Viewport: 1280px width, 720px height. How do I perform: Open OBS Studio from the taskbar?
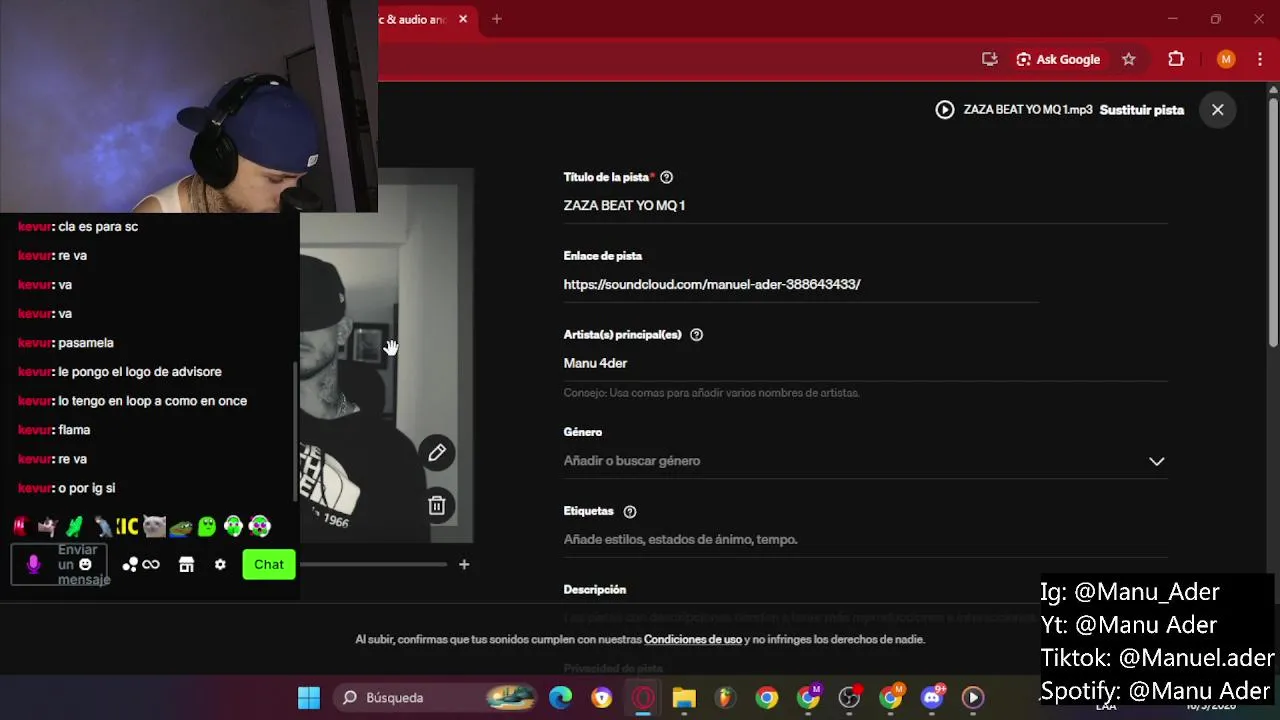(849, 697)
